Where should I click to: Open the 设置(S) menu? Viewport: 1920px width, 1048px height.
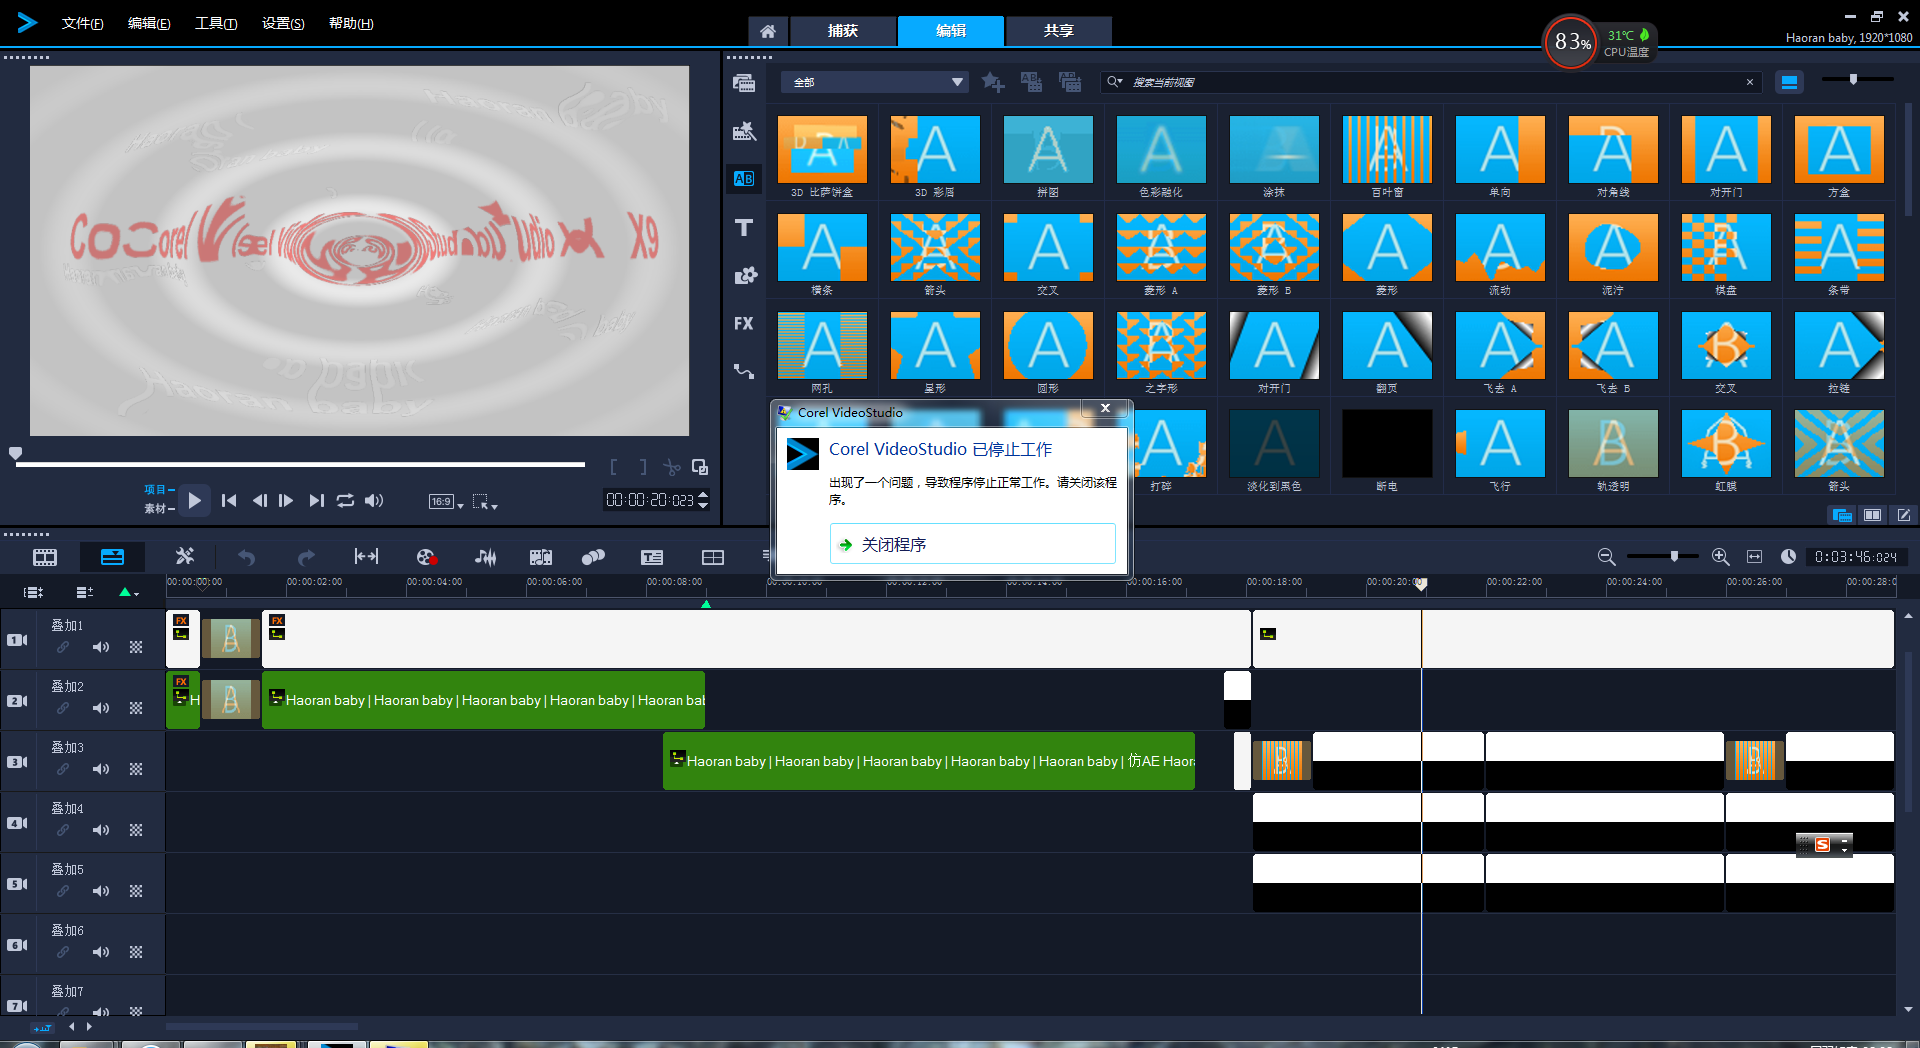point(283,23)
